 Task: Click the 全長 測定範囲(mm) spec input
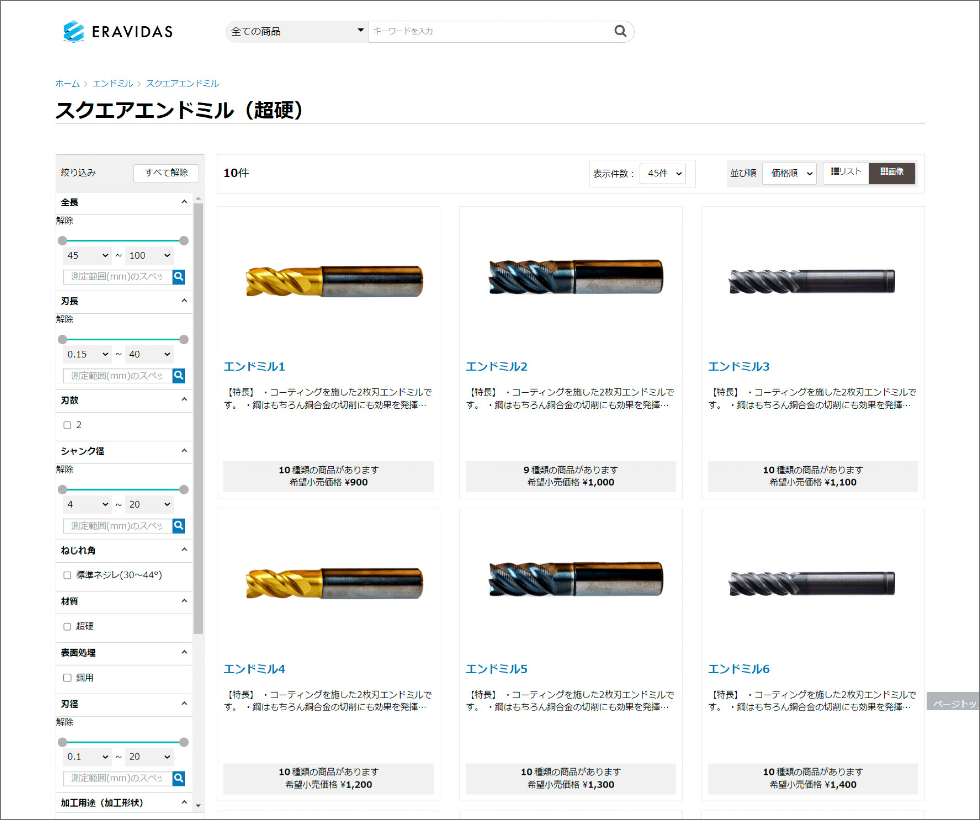pos(118,276)
